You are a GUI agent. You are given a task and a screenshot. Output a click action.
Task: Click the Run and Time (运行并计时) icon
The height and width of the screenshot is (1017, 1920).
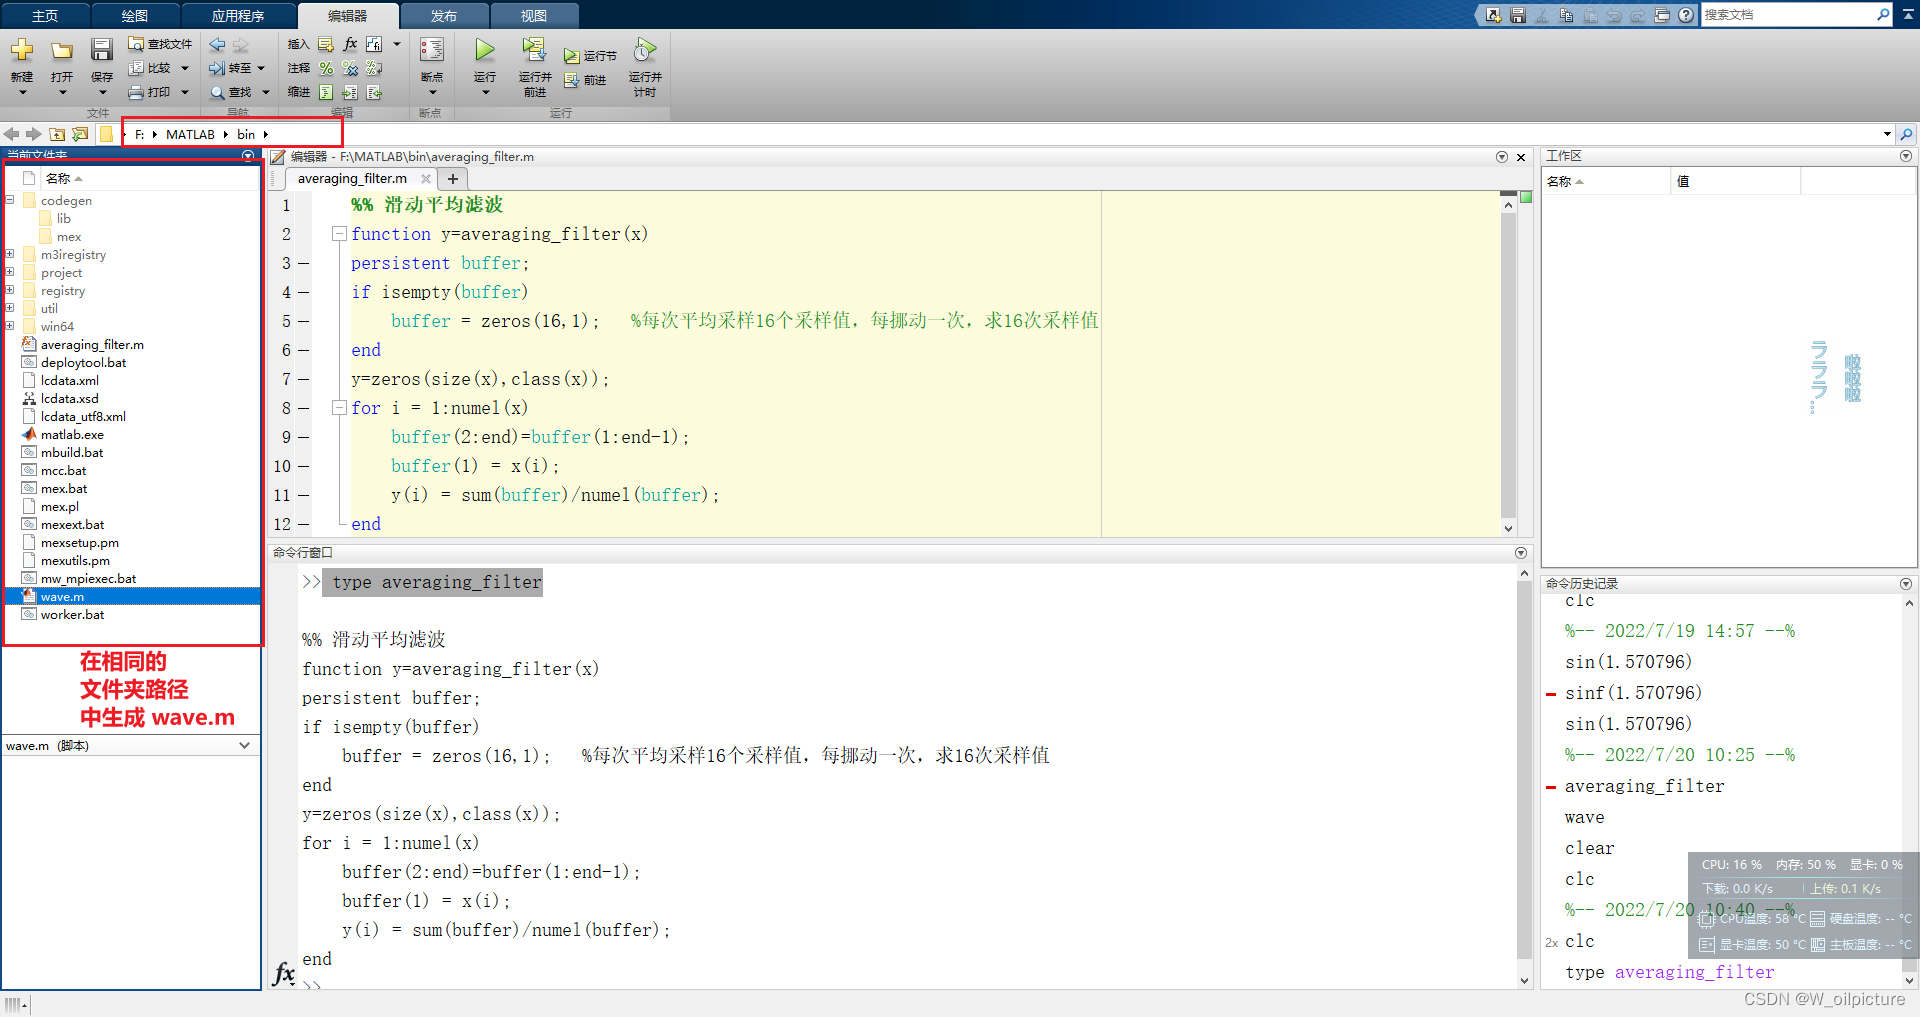coord(645,50)
